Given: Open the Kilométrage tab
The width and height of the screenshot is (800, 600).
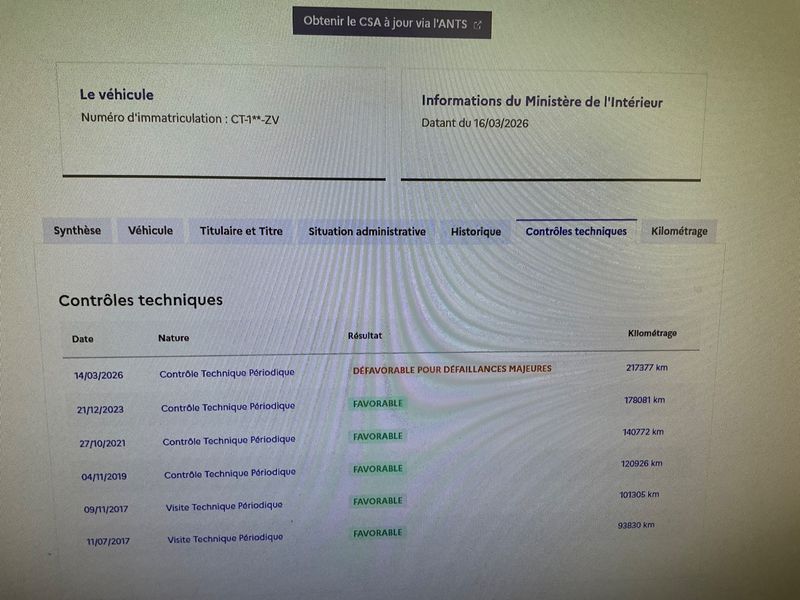Looking at the screenshot, I should [679, 232].
